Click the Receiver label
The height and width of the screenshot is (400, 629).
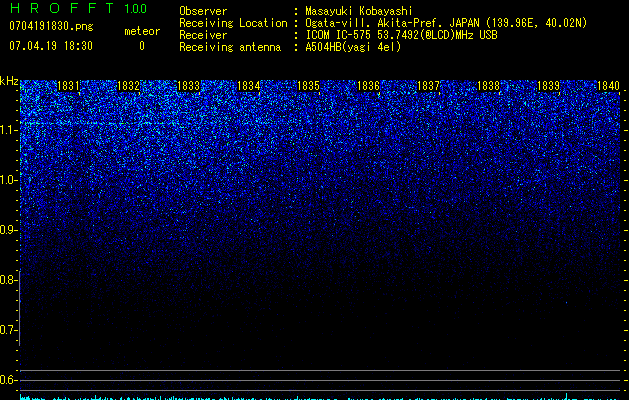[203, 35]
